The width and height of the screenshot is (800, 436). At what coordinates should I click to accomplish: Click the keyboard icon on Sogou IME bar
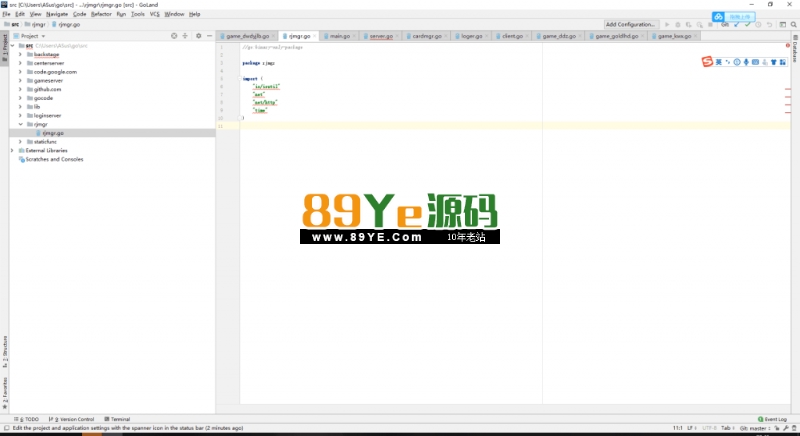(x=755, y=62)
